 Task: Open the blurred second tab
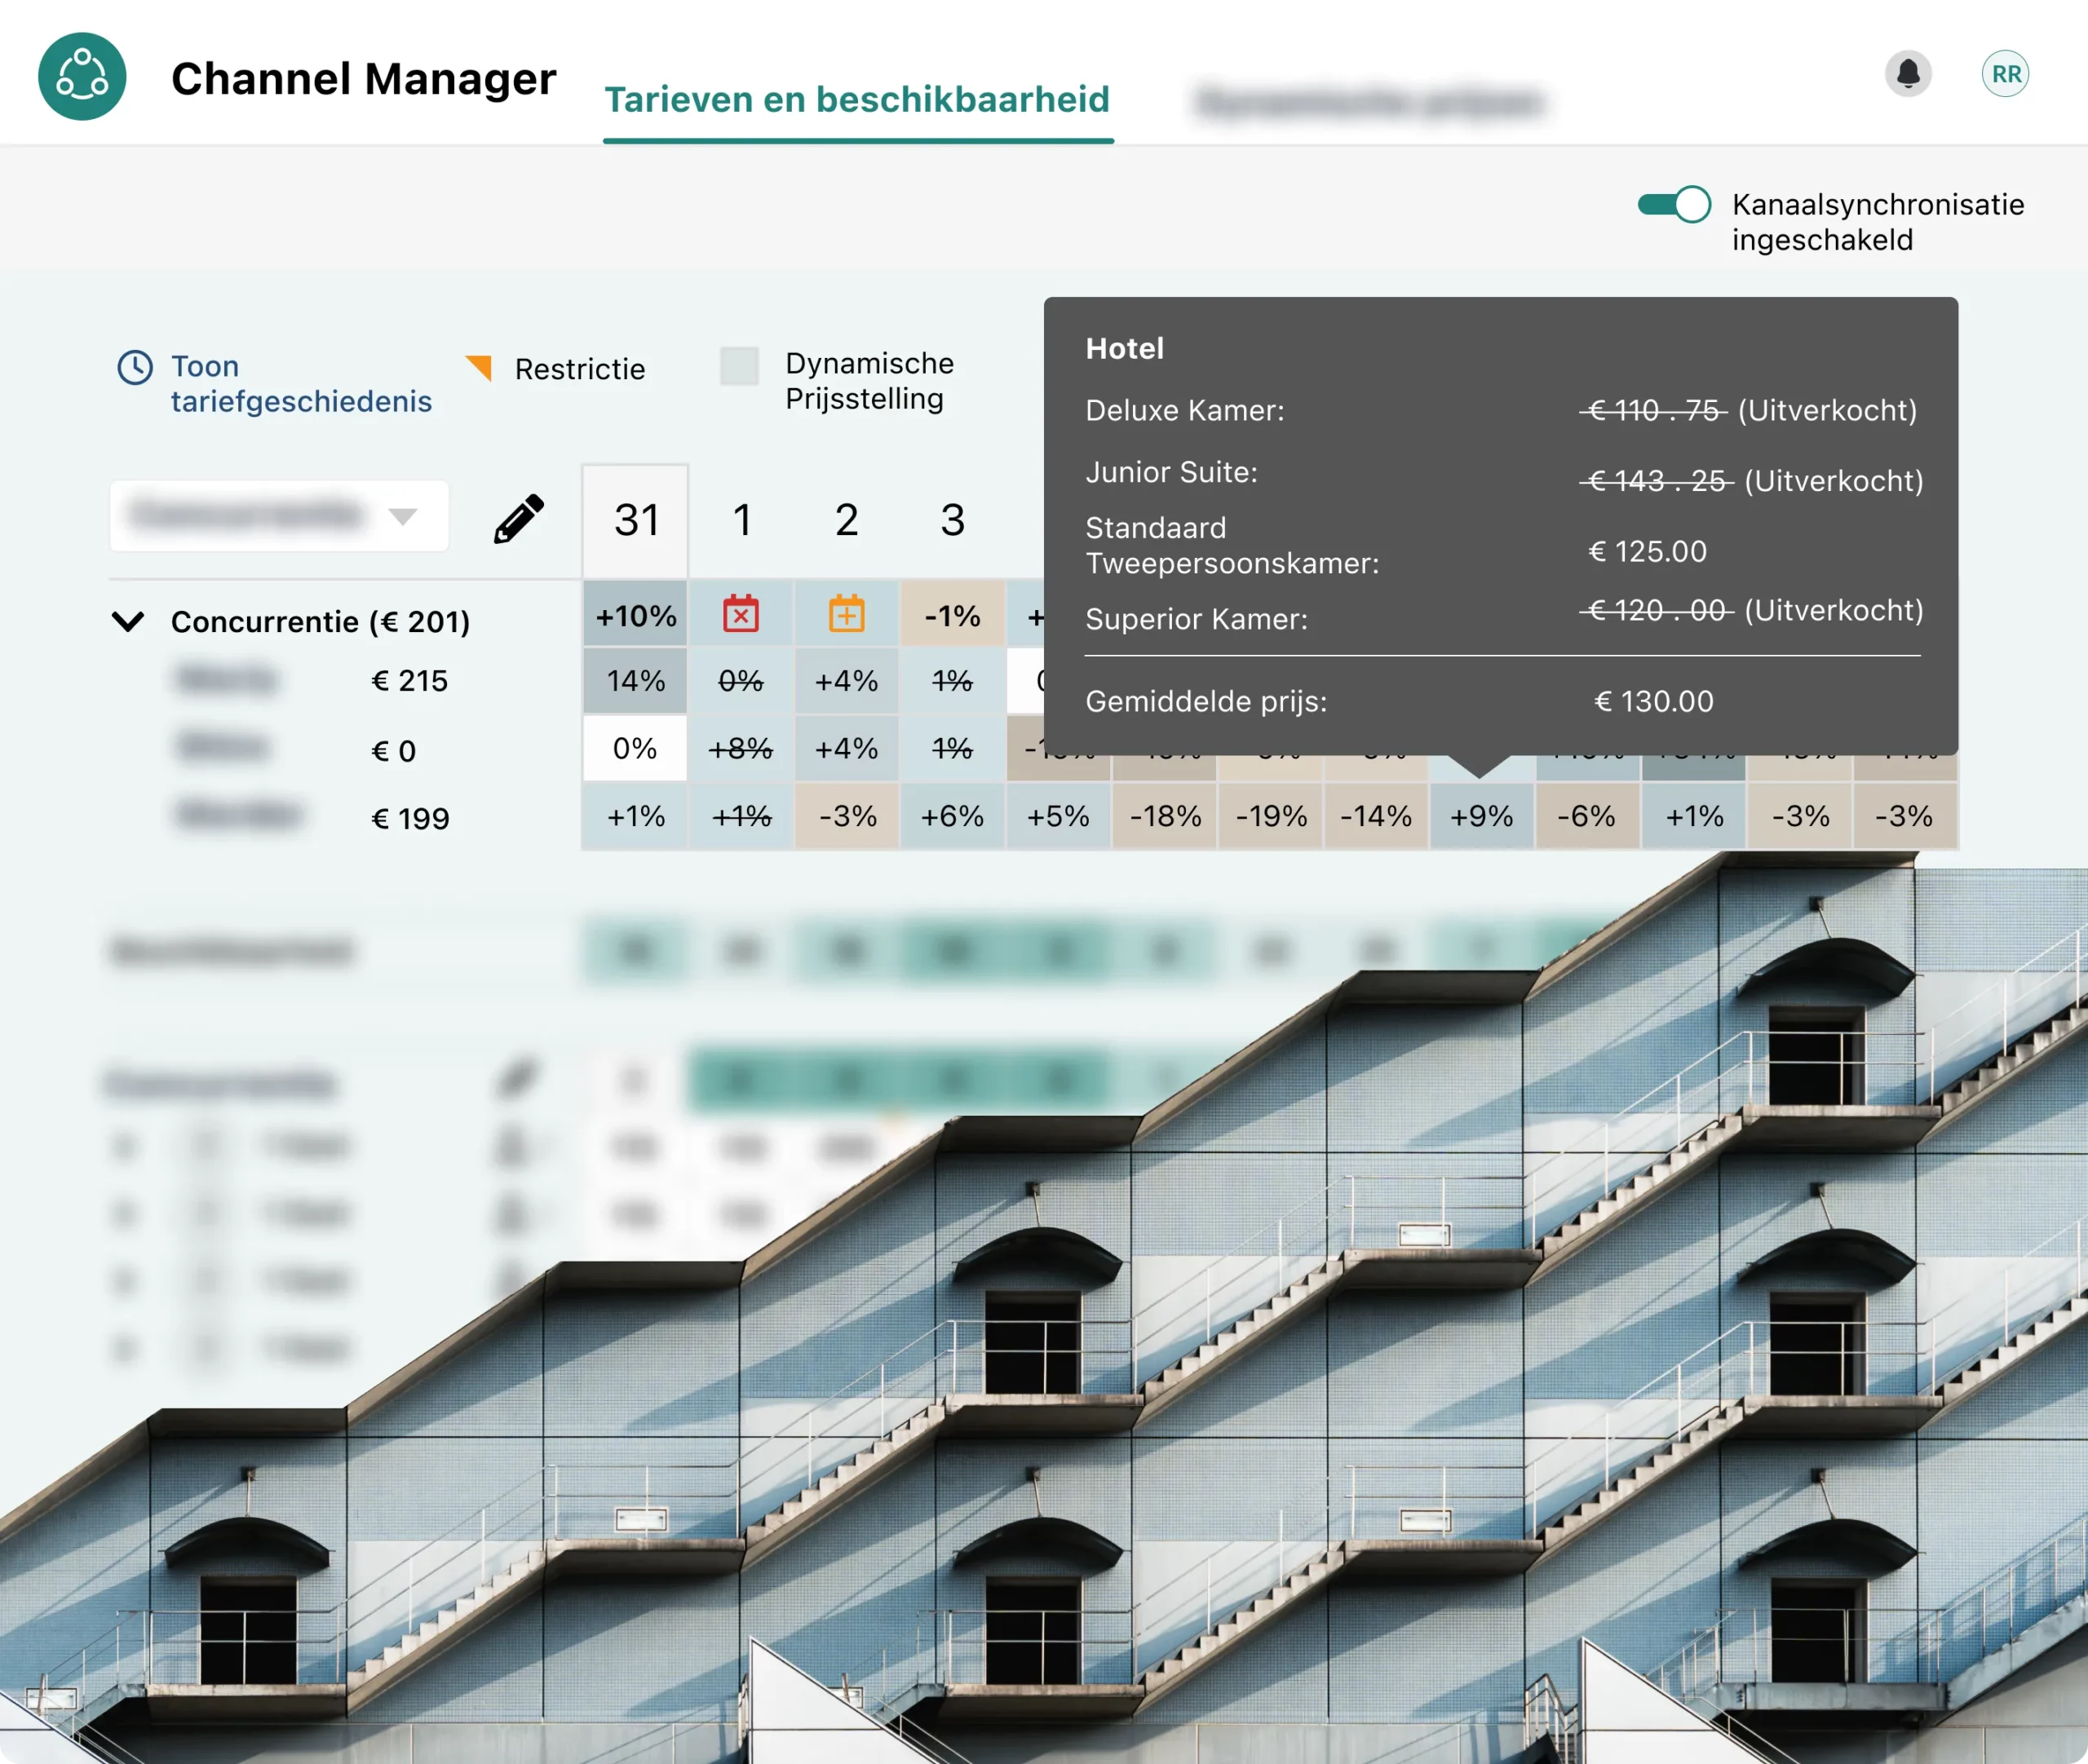[1370, 101]
